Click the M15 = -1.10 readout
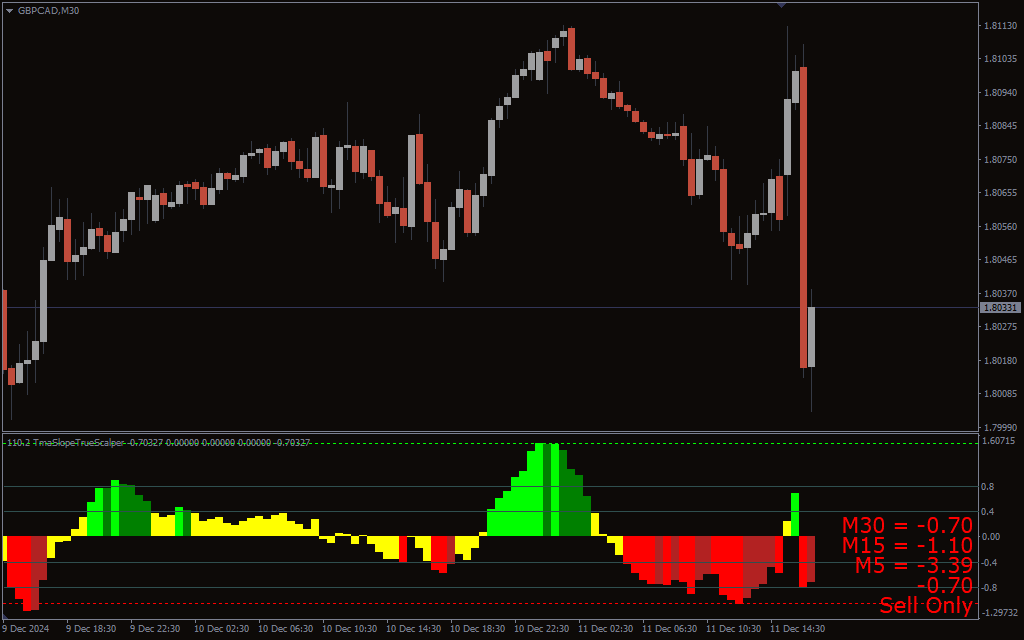Image resolution: width=1024 pixels, height=640 pixels. click(906, 545)
